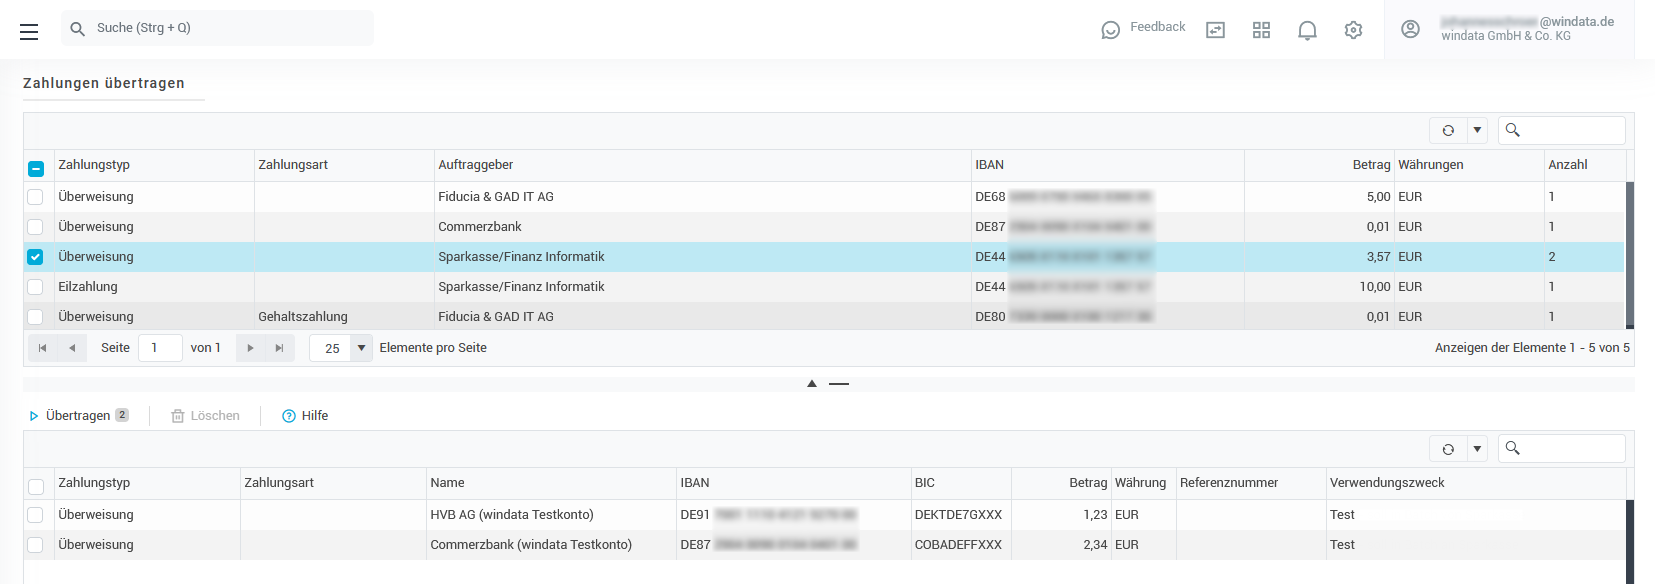Expand dropdown arrow beside upper refresh button

click(1477, 131)
